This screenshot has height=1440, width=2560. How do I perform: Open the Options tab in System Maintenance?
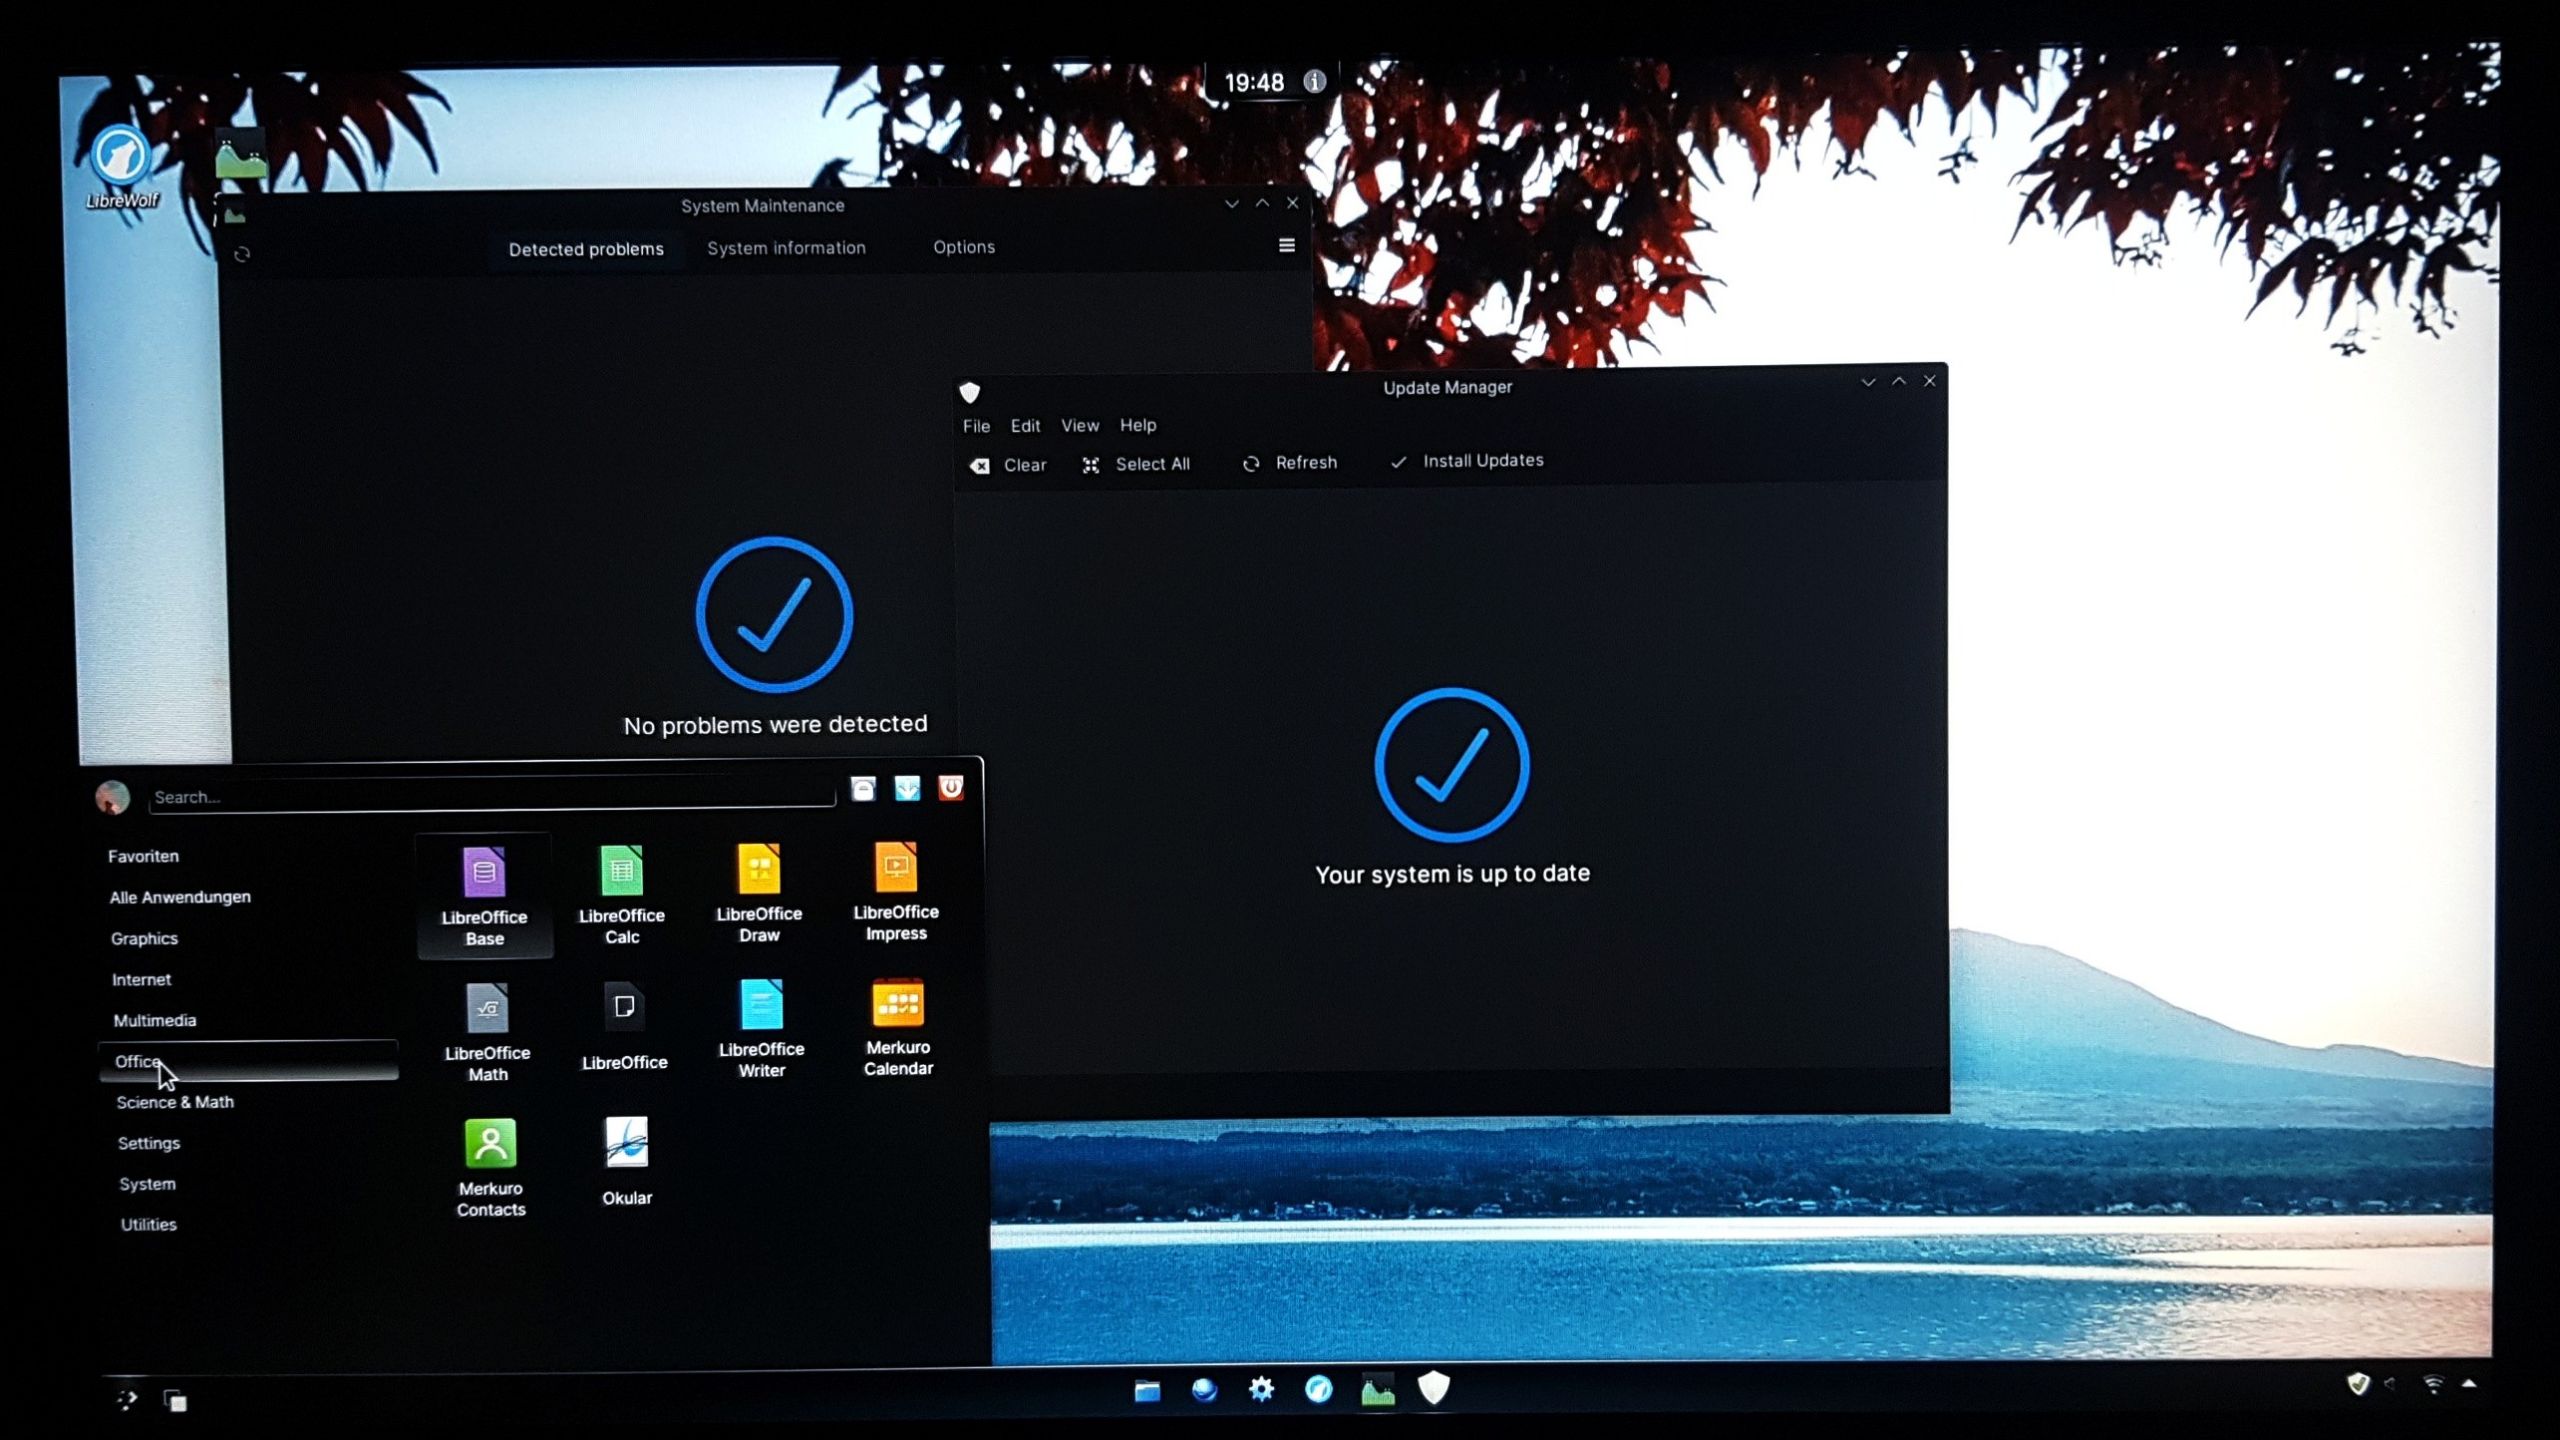[x=964, y=247]
